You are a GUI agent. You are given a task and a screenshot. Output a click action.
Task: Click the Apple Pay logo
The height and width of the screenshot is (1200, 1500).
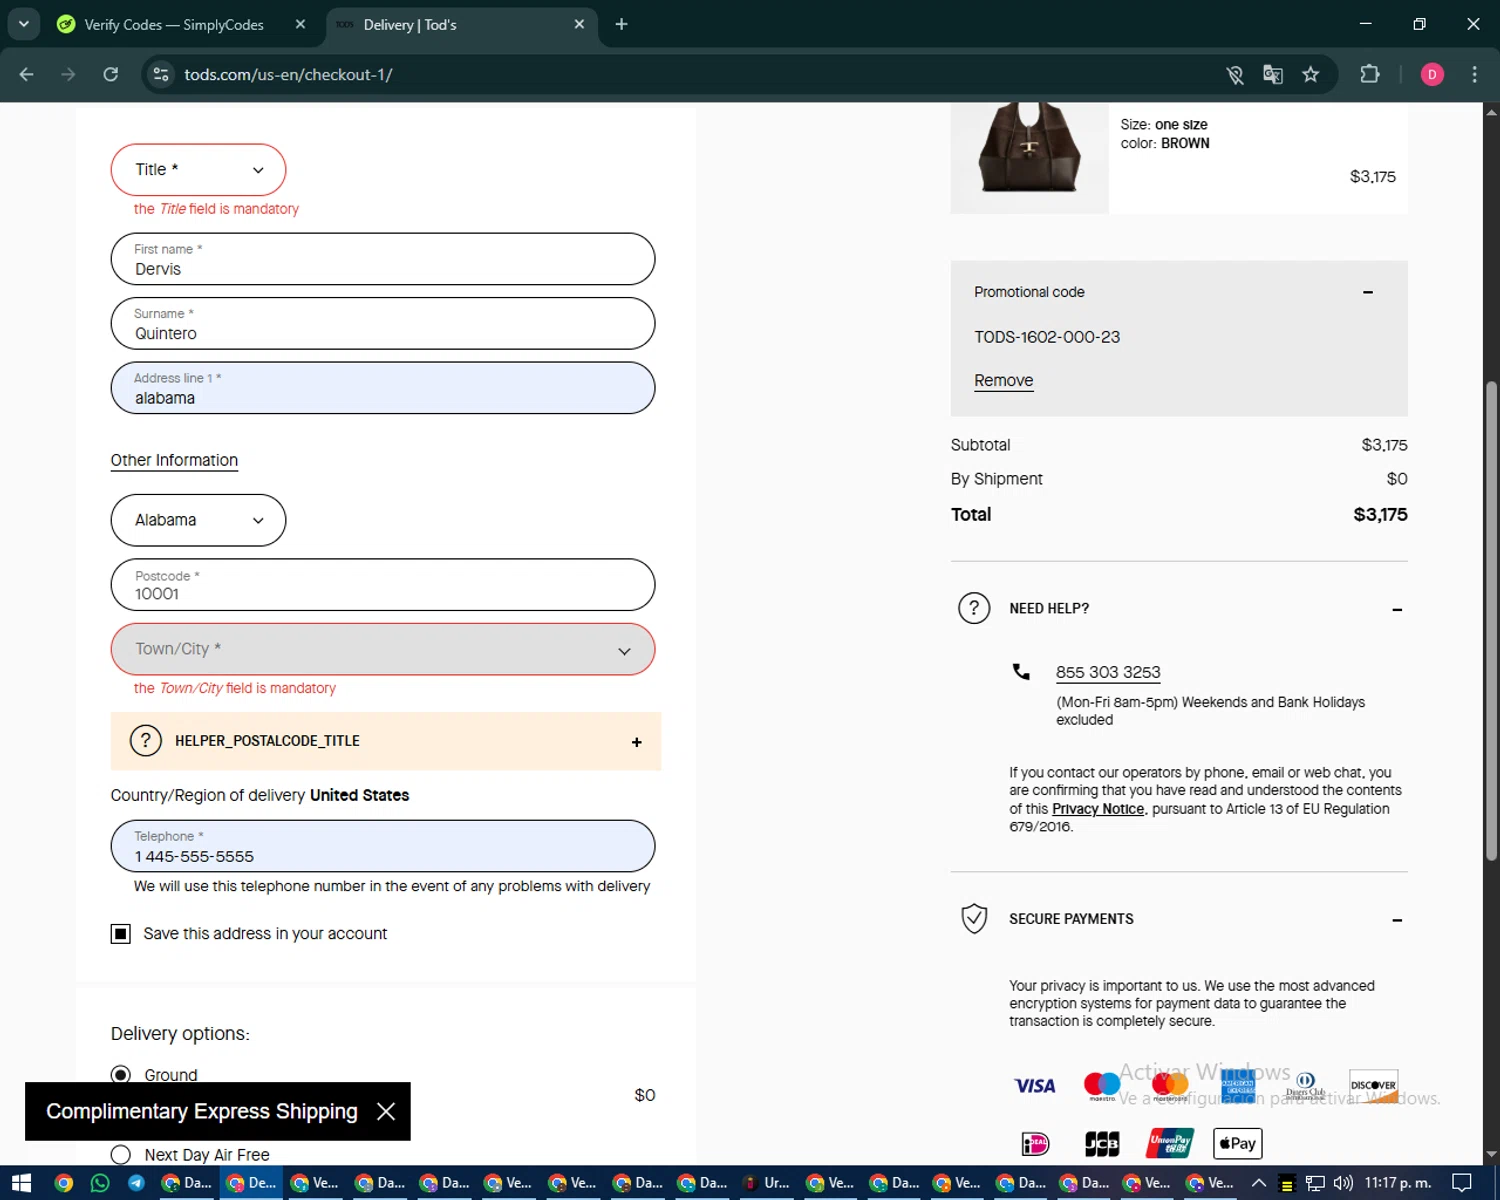(1238, 1143)
